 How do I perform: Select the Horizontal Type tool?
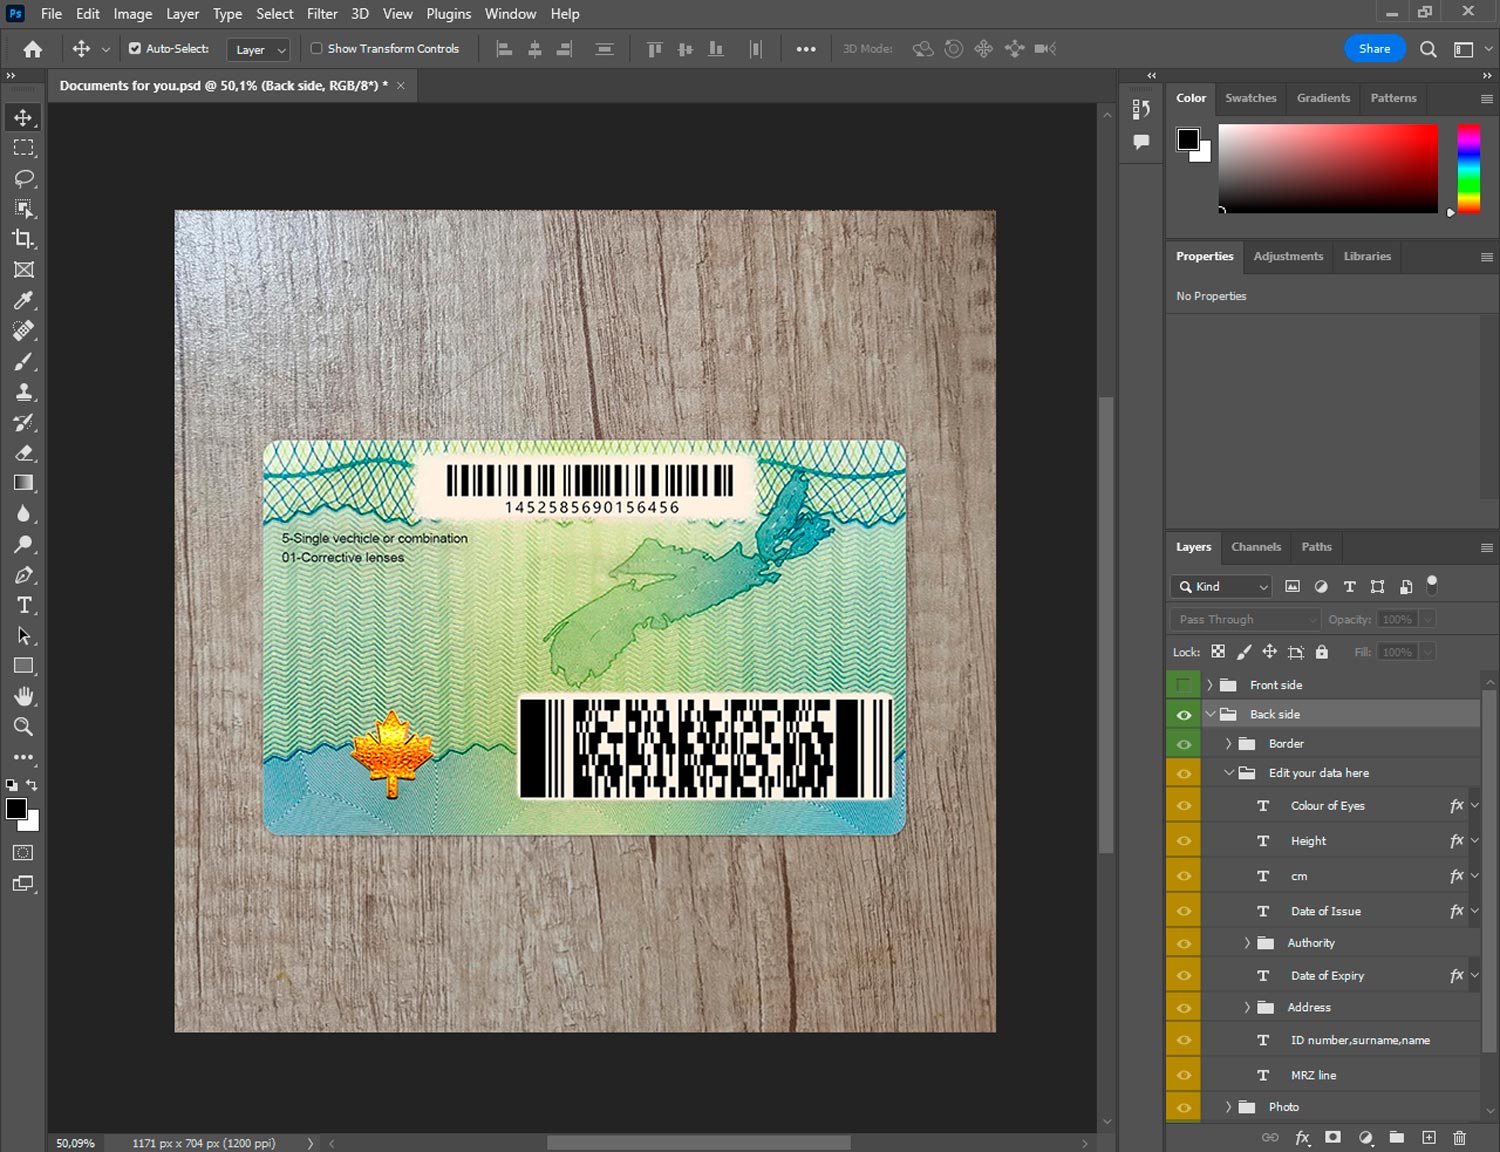(x=24, y=605)
